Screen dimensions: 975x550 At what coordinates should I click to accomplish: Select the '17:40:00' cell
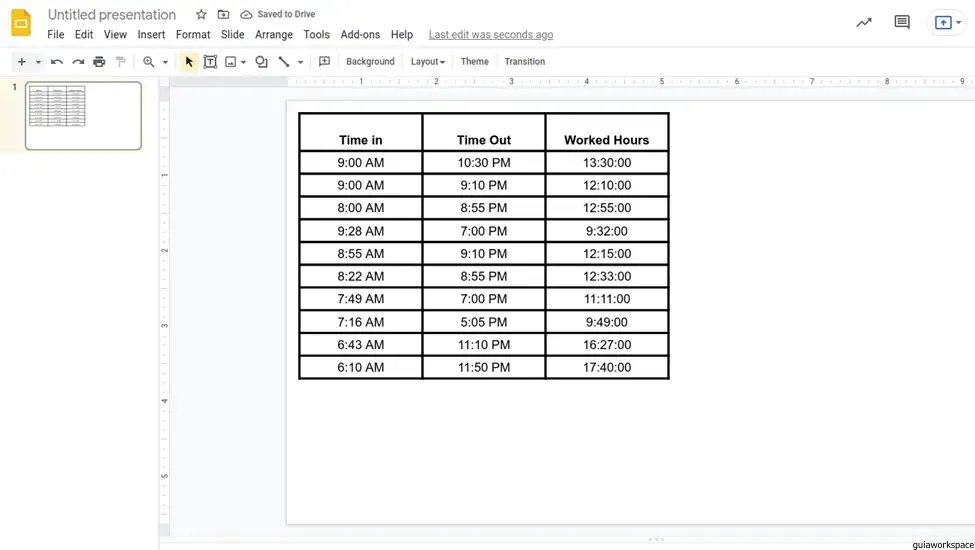click(x=607, y=367)
